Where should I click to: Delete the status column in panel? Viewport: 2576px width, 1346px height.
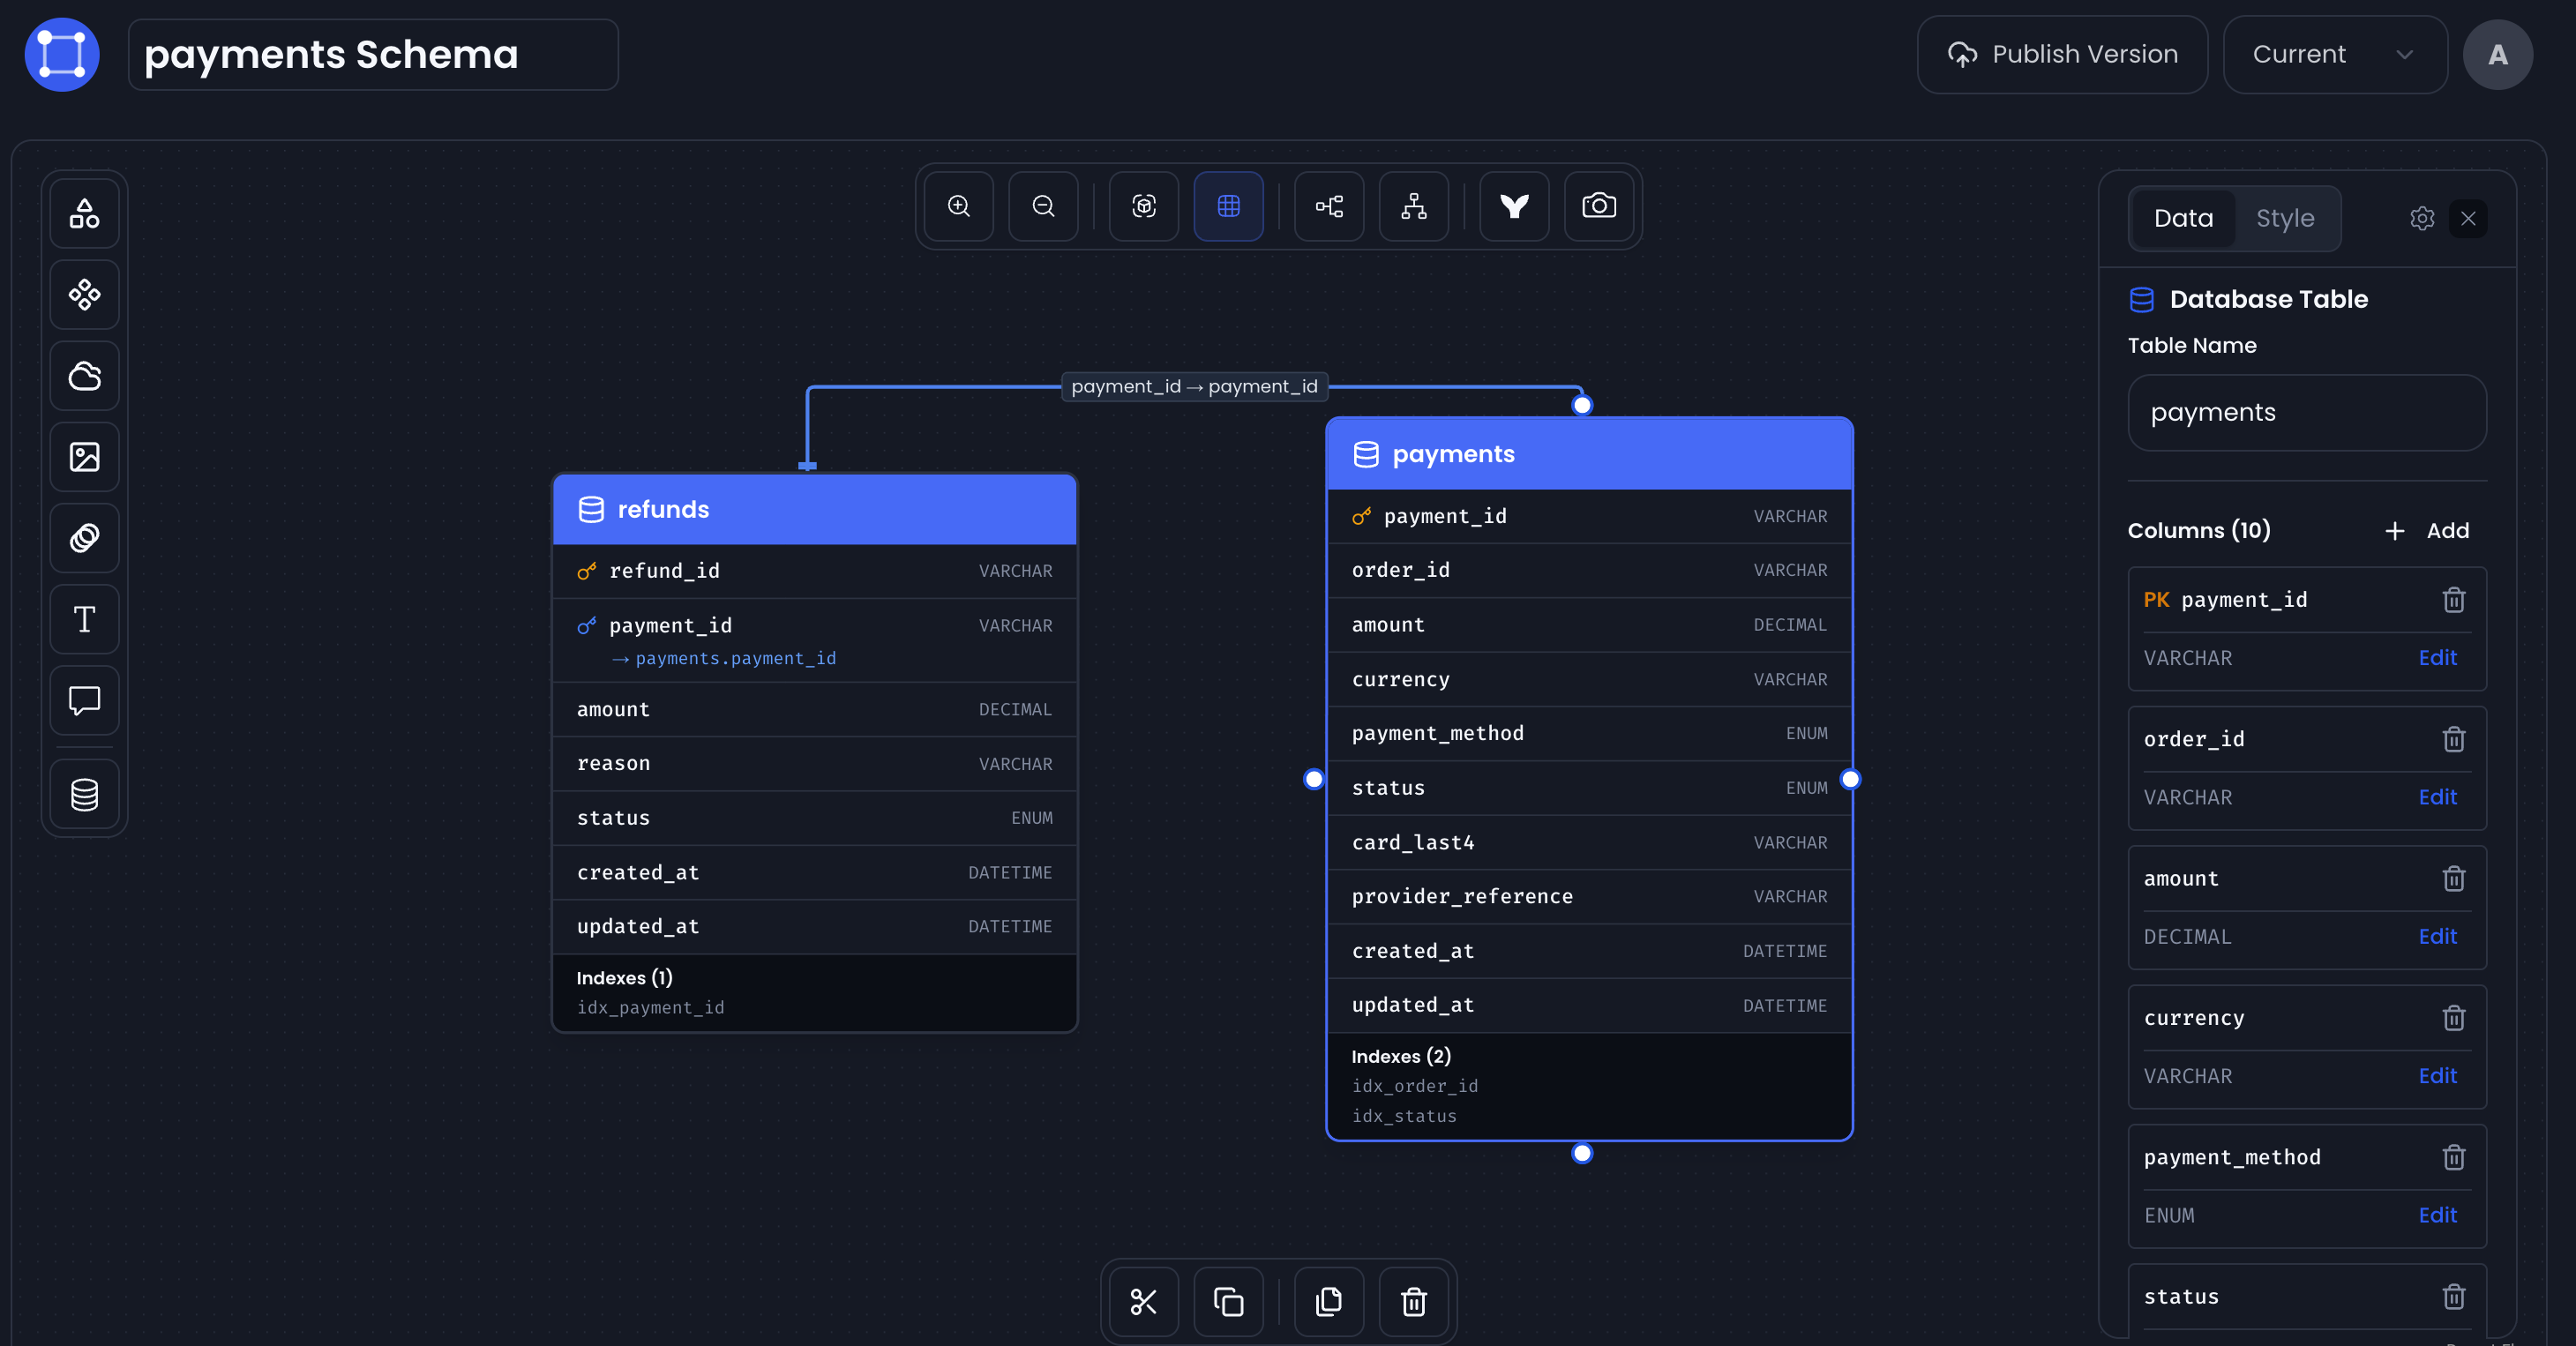coord(2454,1296)
